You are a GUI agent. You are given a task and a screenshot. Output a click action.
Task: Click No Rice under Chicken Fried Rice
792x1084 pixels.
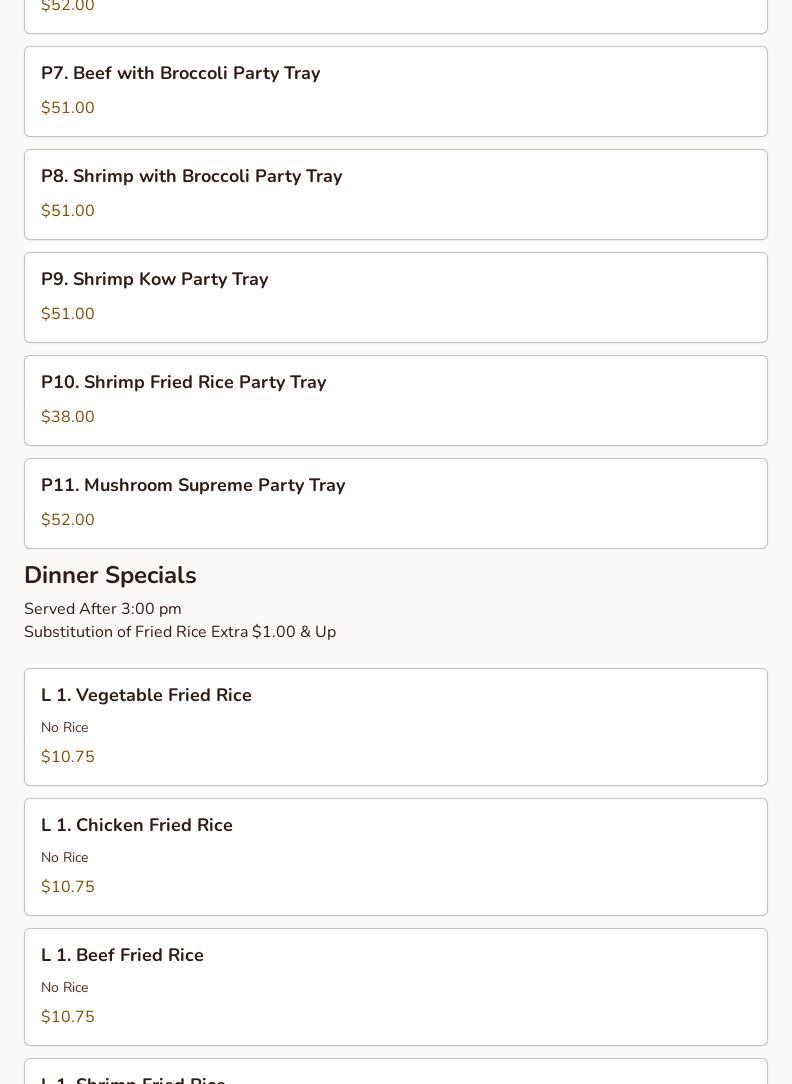point(65,858)
